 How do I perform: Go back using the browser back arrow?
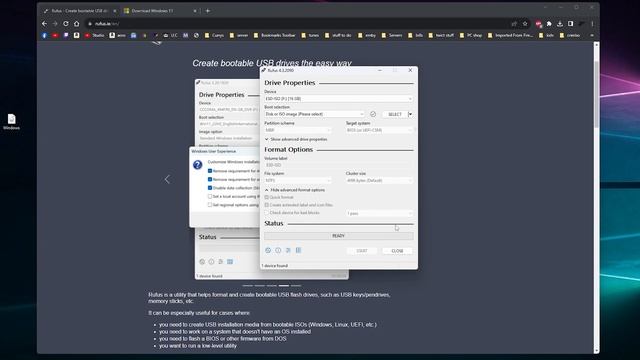click(44, 24)
